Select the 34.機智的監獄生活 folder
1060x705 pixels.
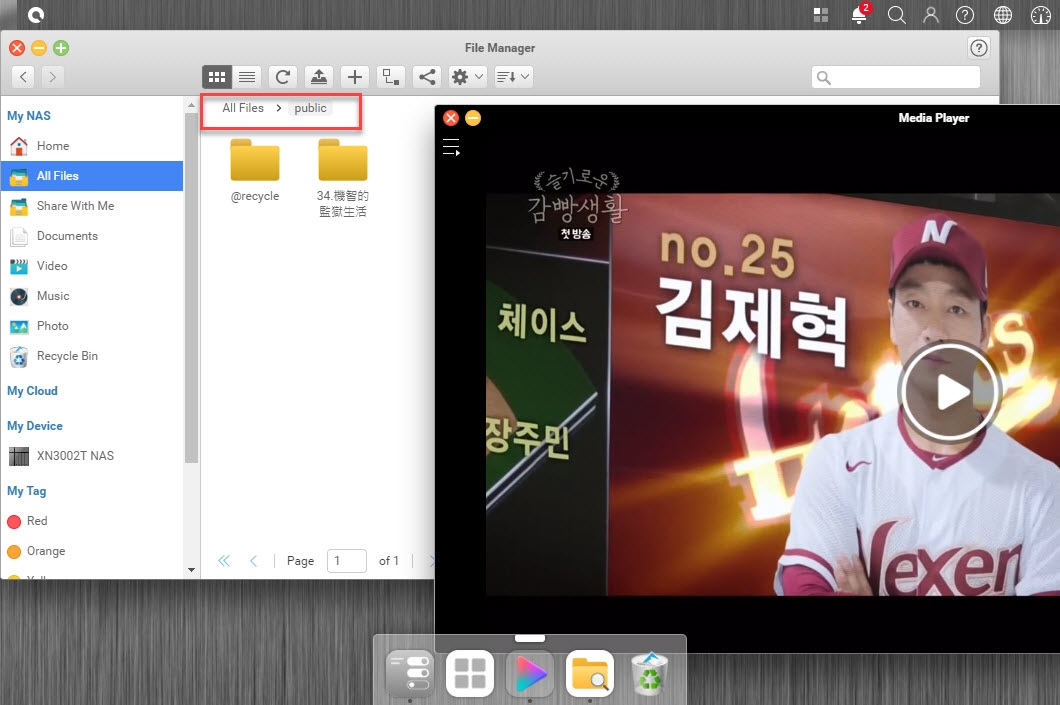click(x=343, y=178)
